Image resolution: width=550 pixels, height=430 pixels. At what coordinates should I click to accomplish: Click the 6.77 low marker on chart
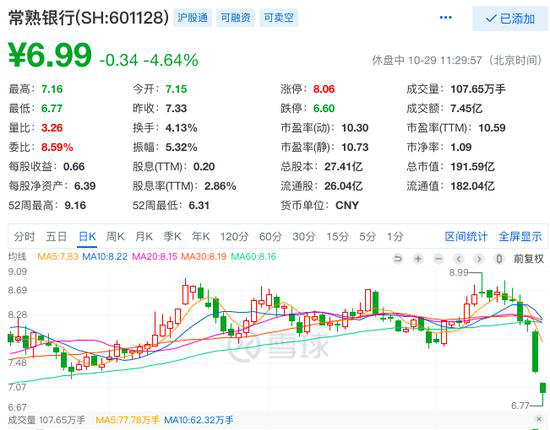(520, 405)
